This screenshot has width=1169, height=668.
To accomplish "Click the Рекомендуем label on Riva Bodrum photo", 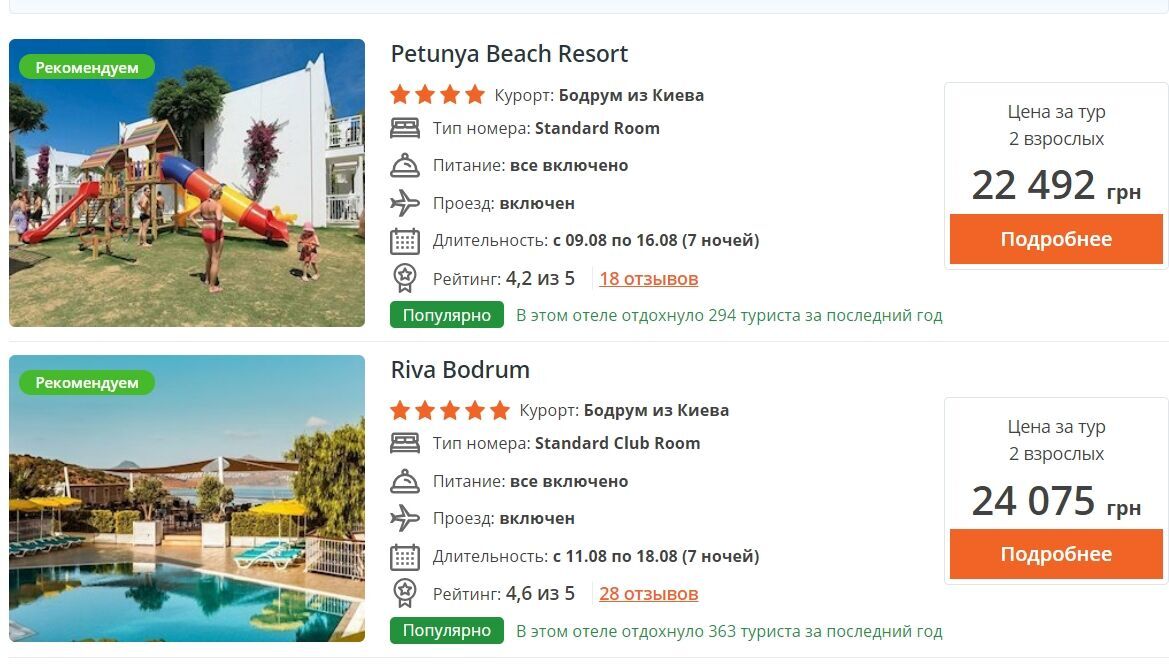I will click(x=87, y=383).
